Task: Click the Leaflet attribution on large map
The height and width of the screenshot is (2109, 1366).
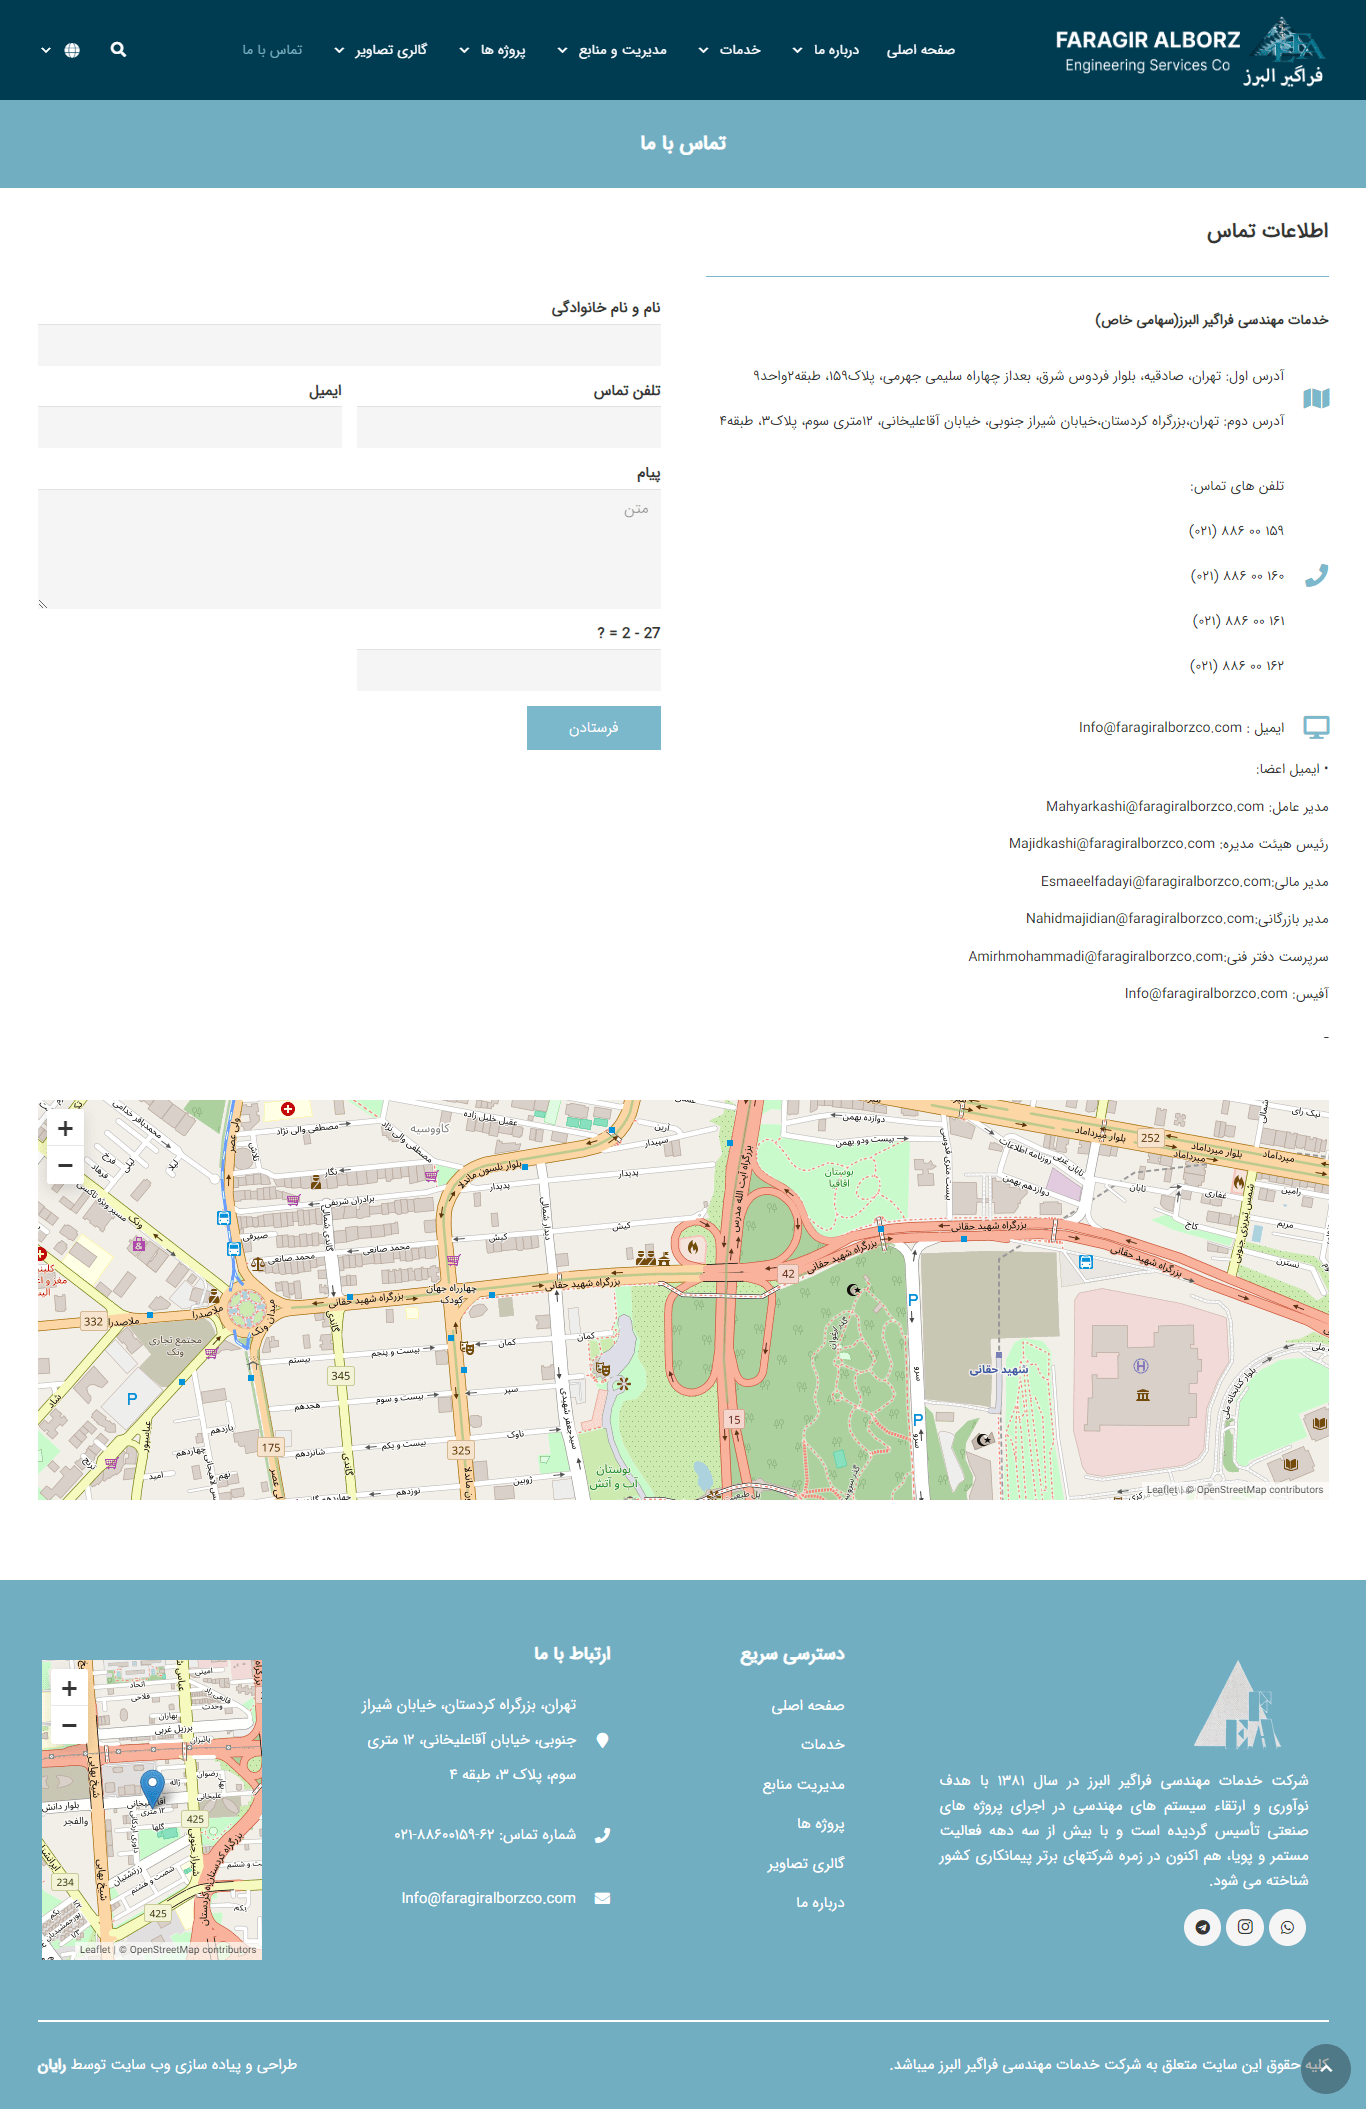Action: tap(1161, 1490)
